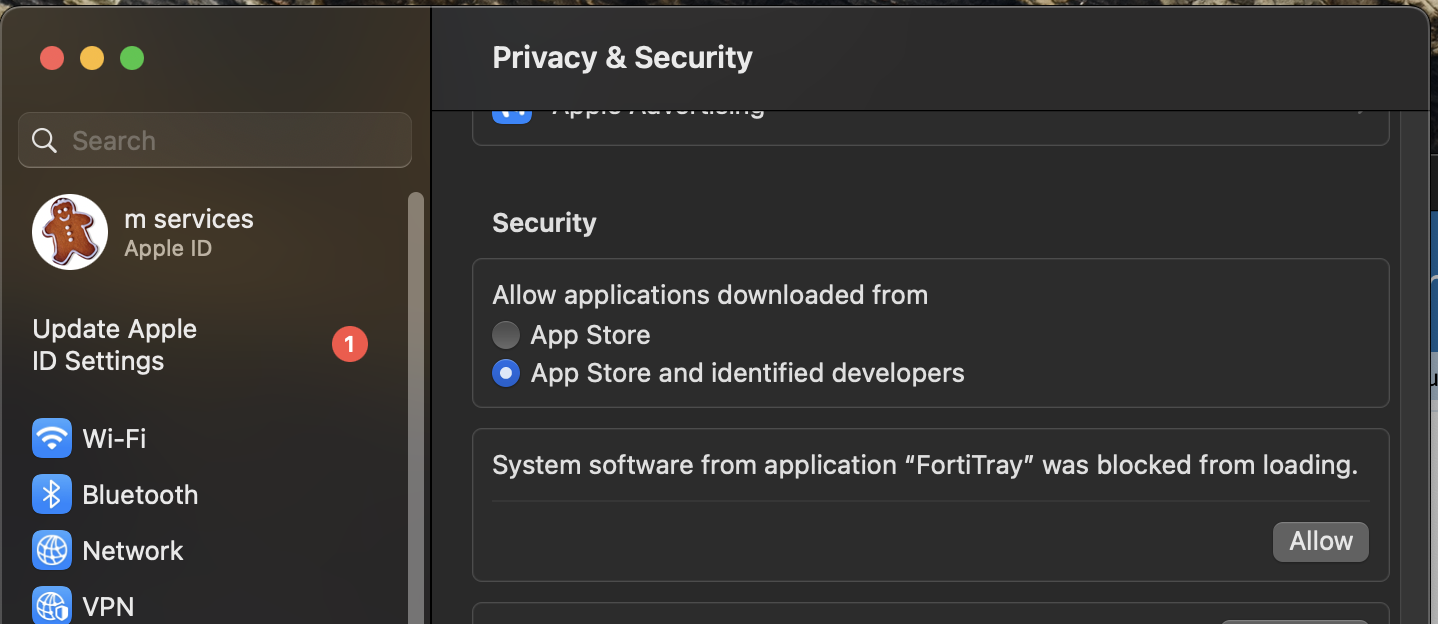
Task: Minimize the System Settings window
Action: (92, 58)
